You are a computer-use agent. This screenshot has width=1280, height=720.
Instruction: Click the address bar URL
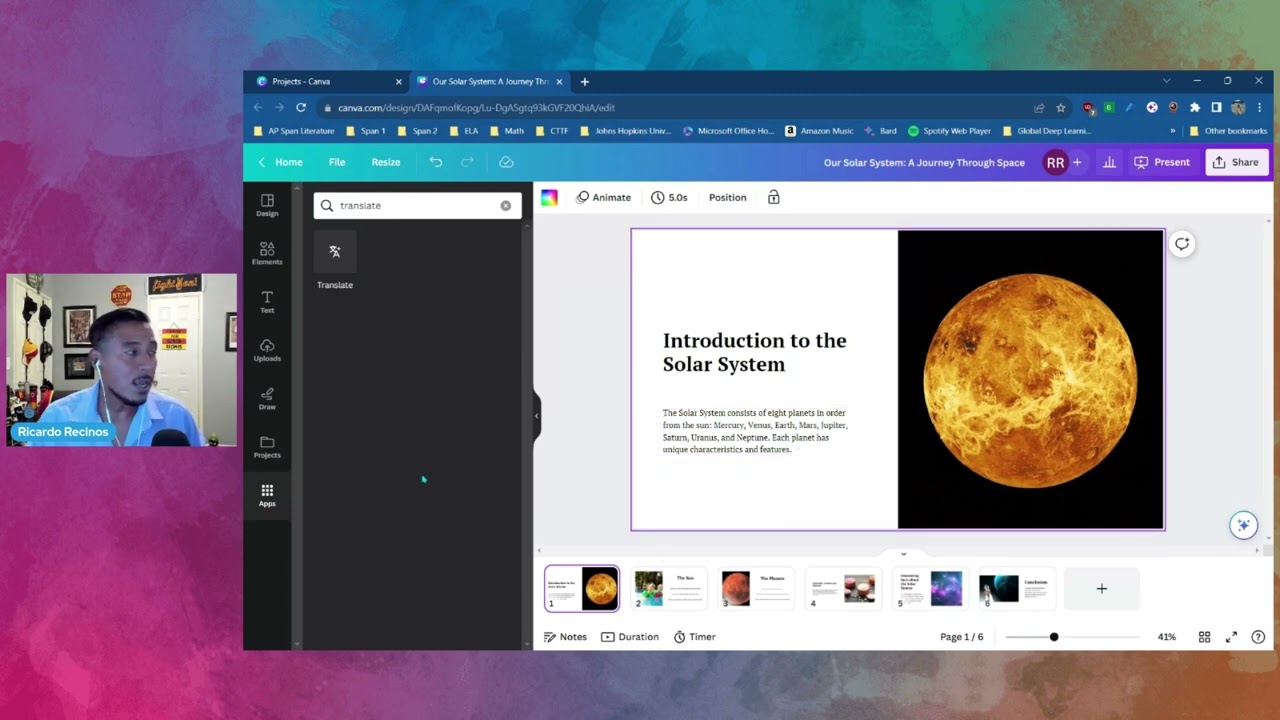click(476, 108)
